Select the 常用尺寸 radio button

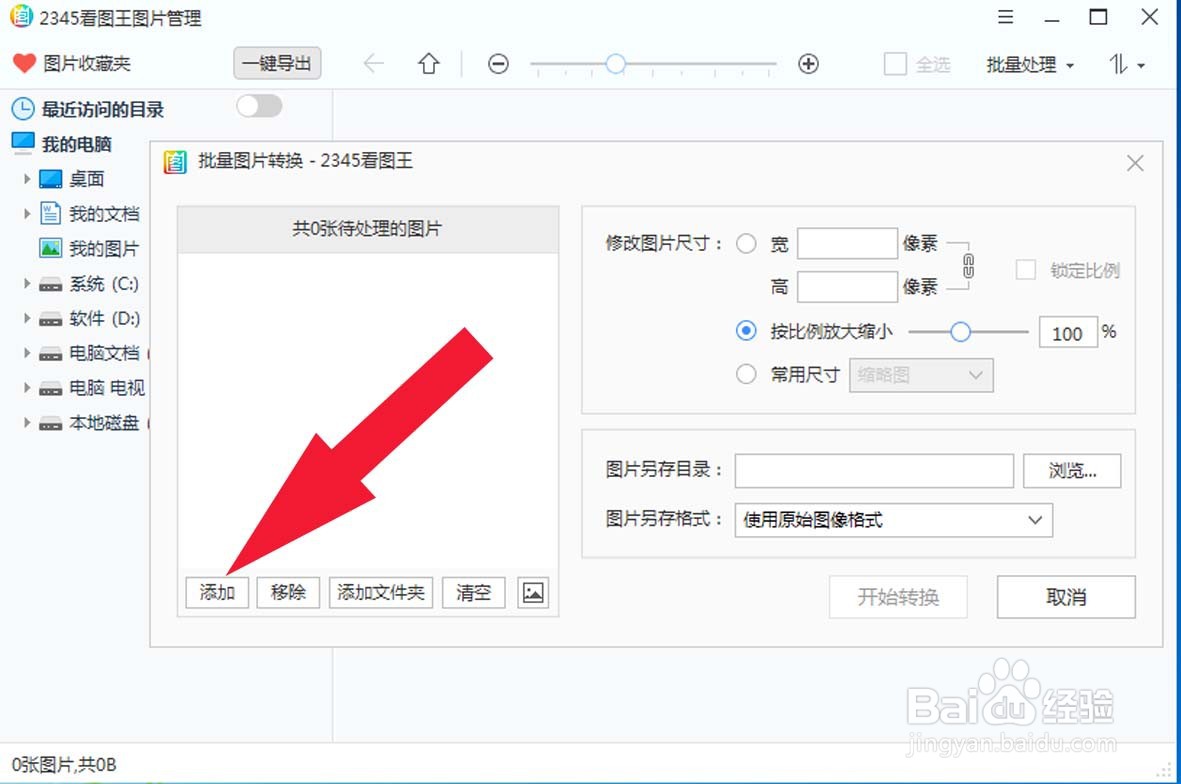746,374
